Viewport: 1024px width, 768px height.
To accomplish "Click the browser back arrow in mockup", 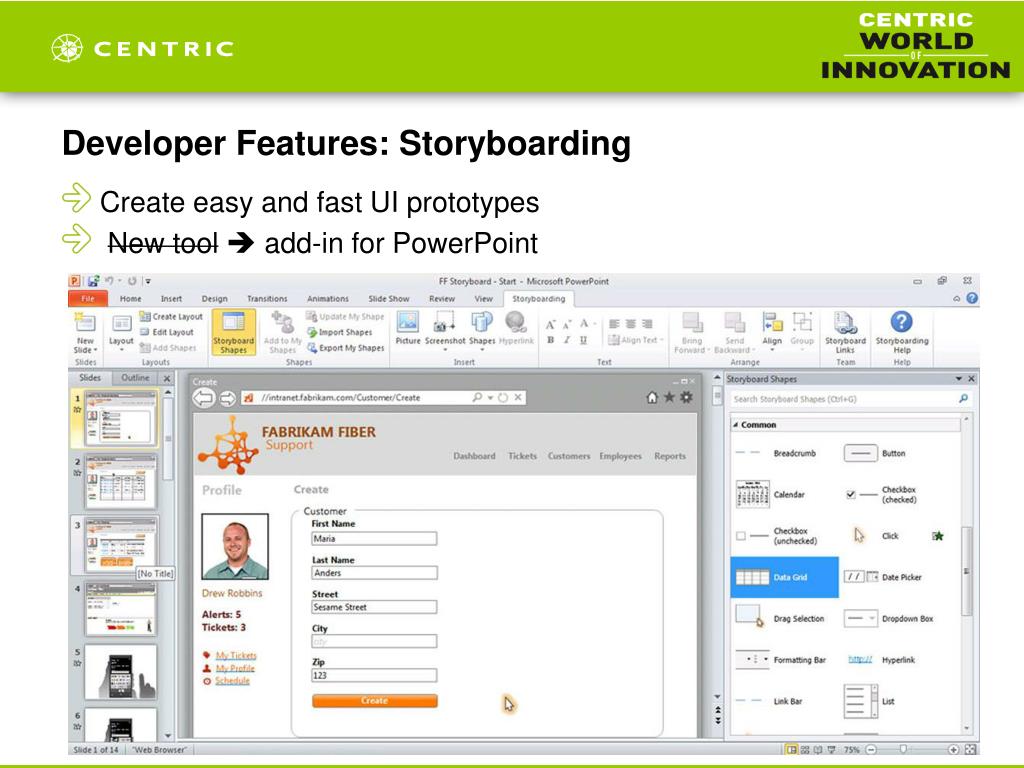I will point(203,398).
